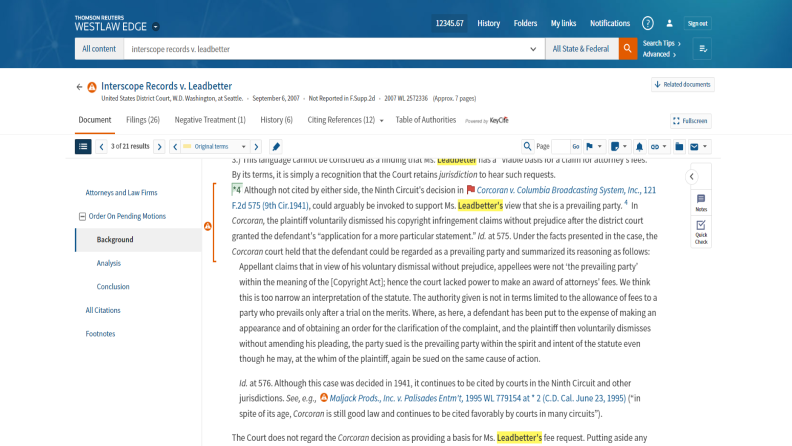The image size is (792, 446).
Task: Open the Original terms dropdown
Action: pos(215,146)
